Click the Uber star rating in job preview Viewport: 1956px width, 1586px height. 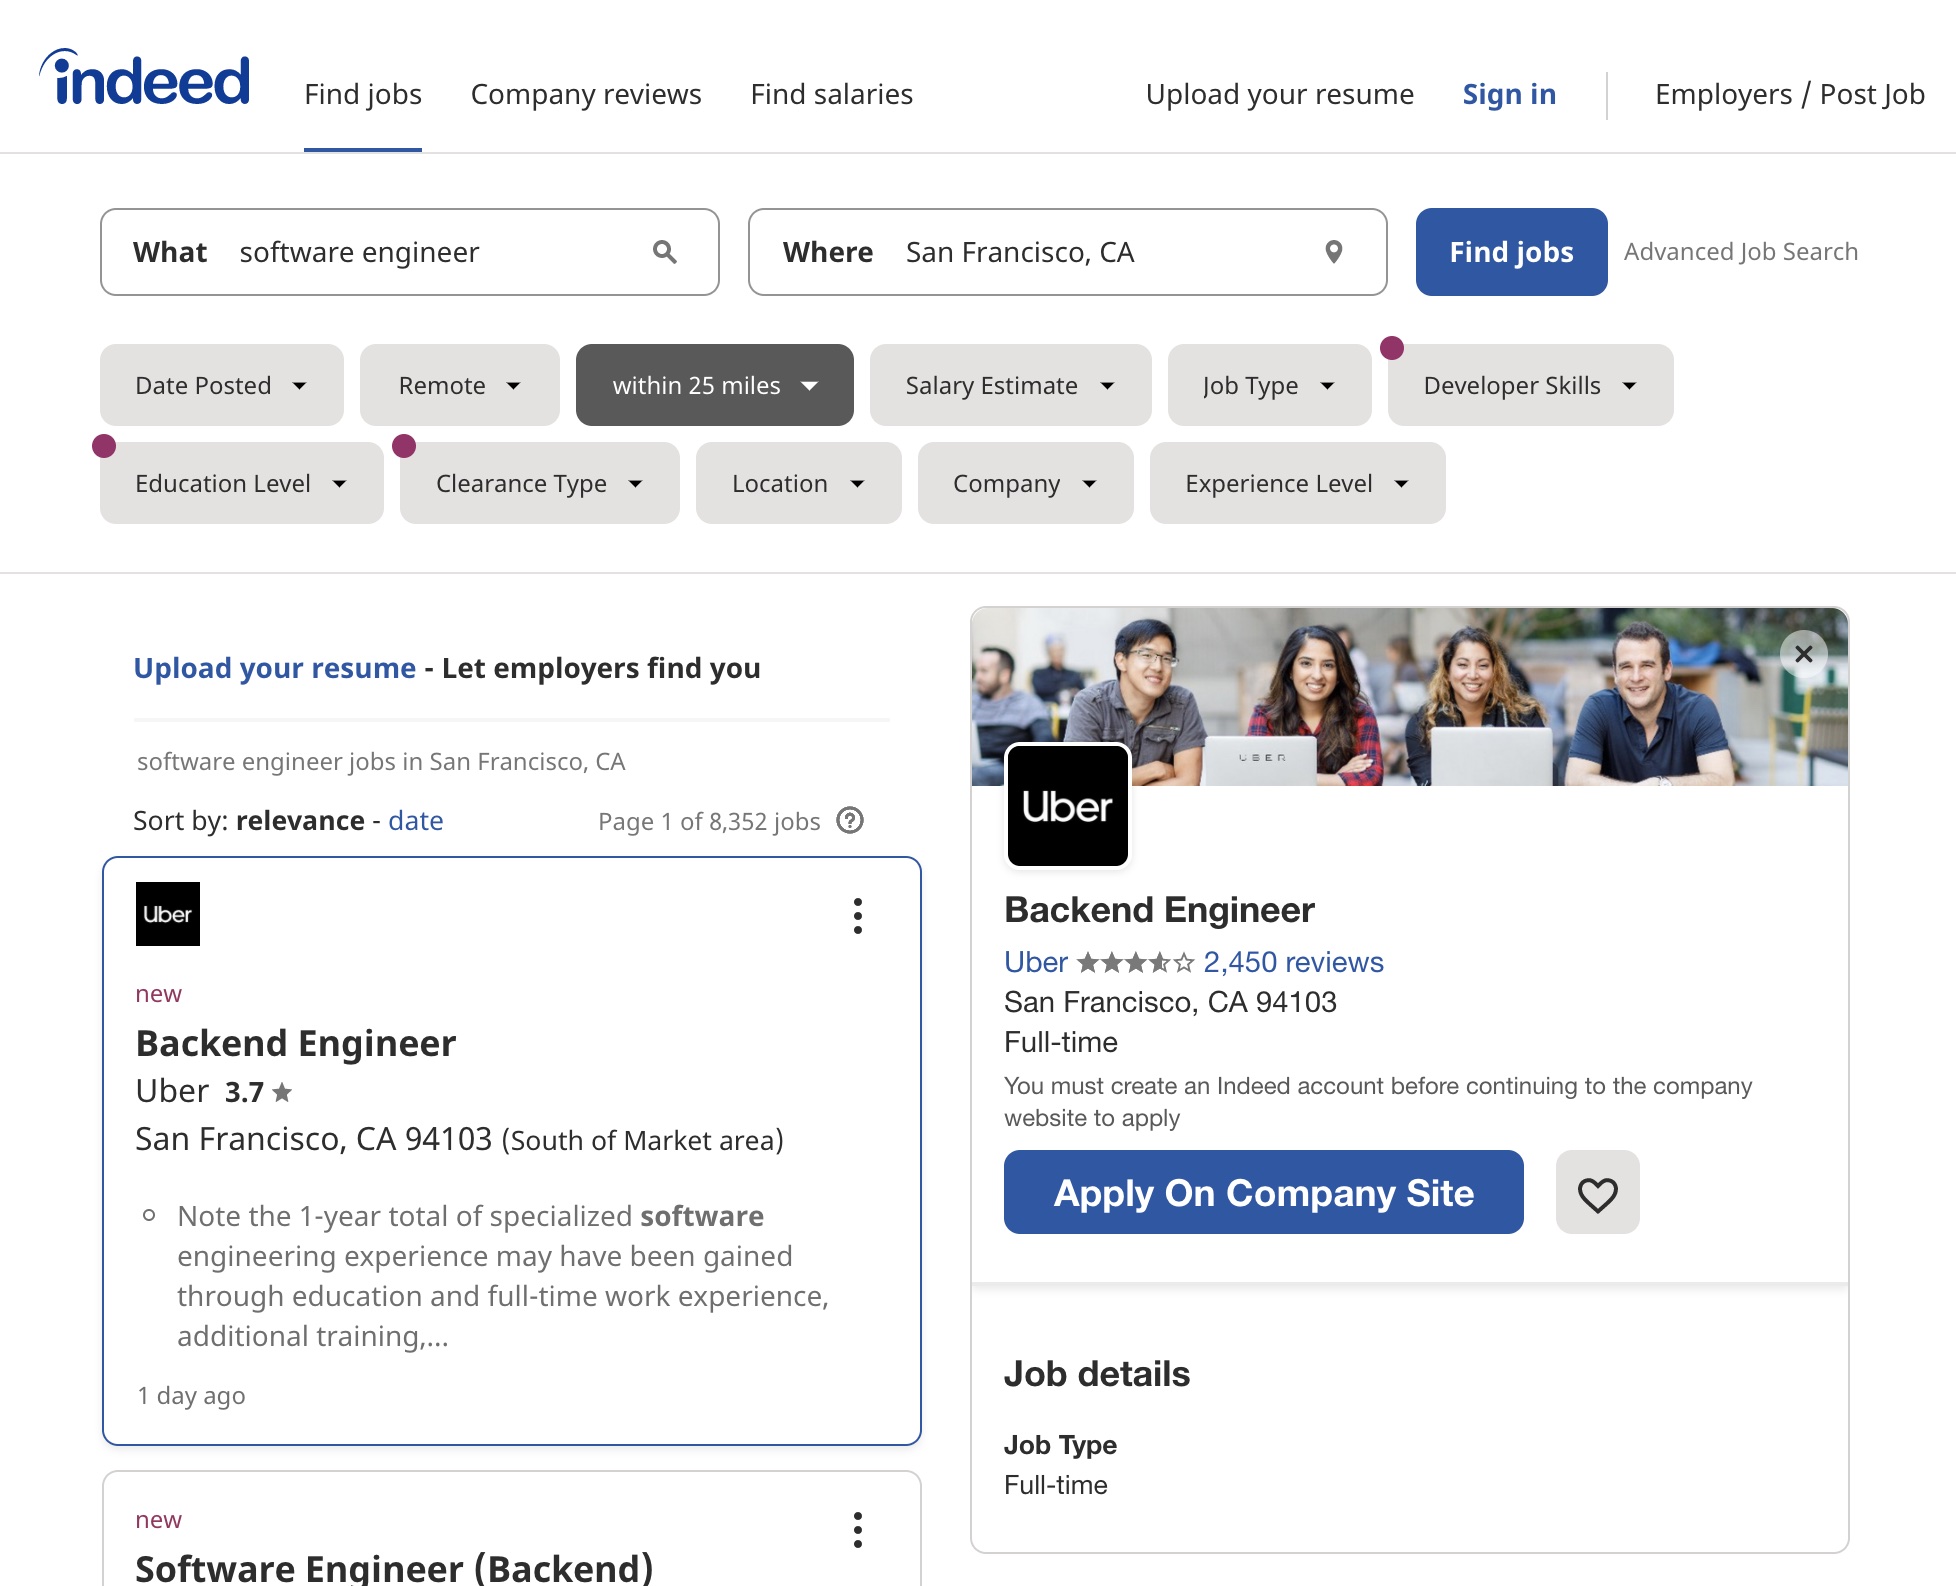click(x=1135, y=962)
